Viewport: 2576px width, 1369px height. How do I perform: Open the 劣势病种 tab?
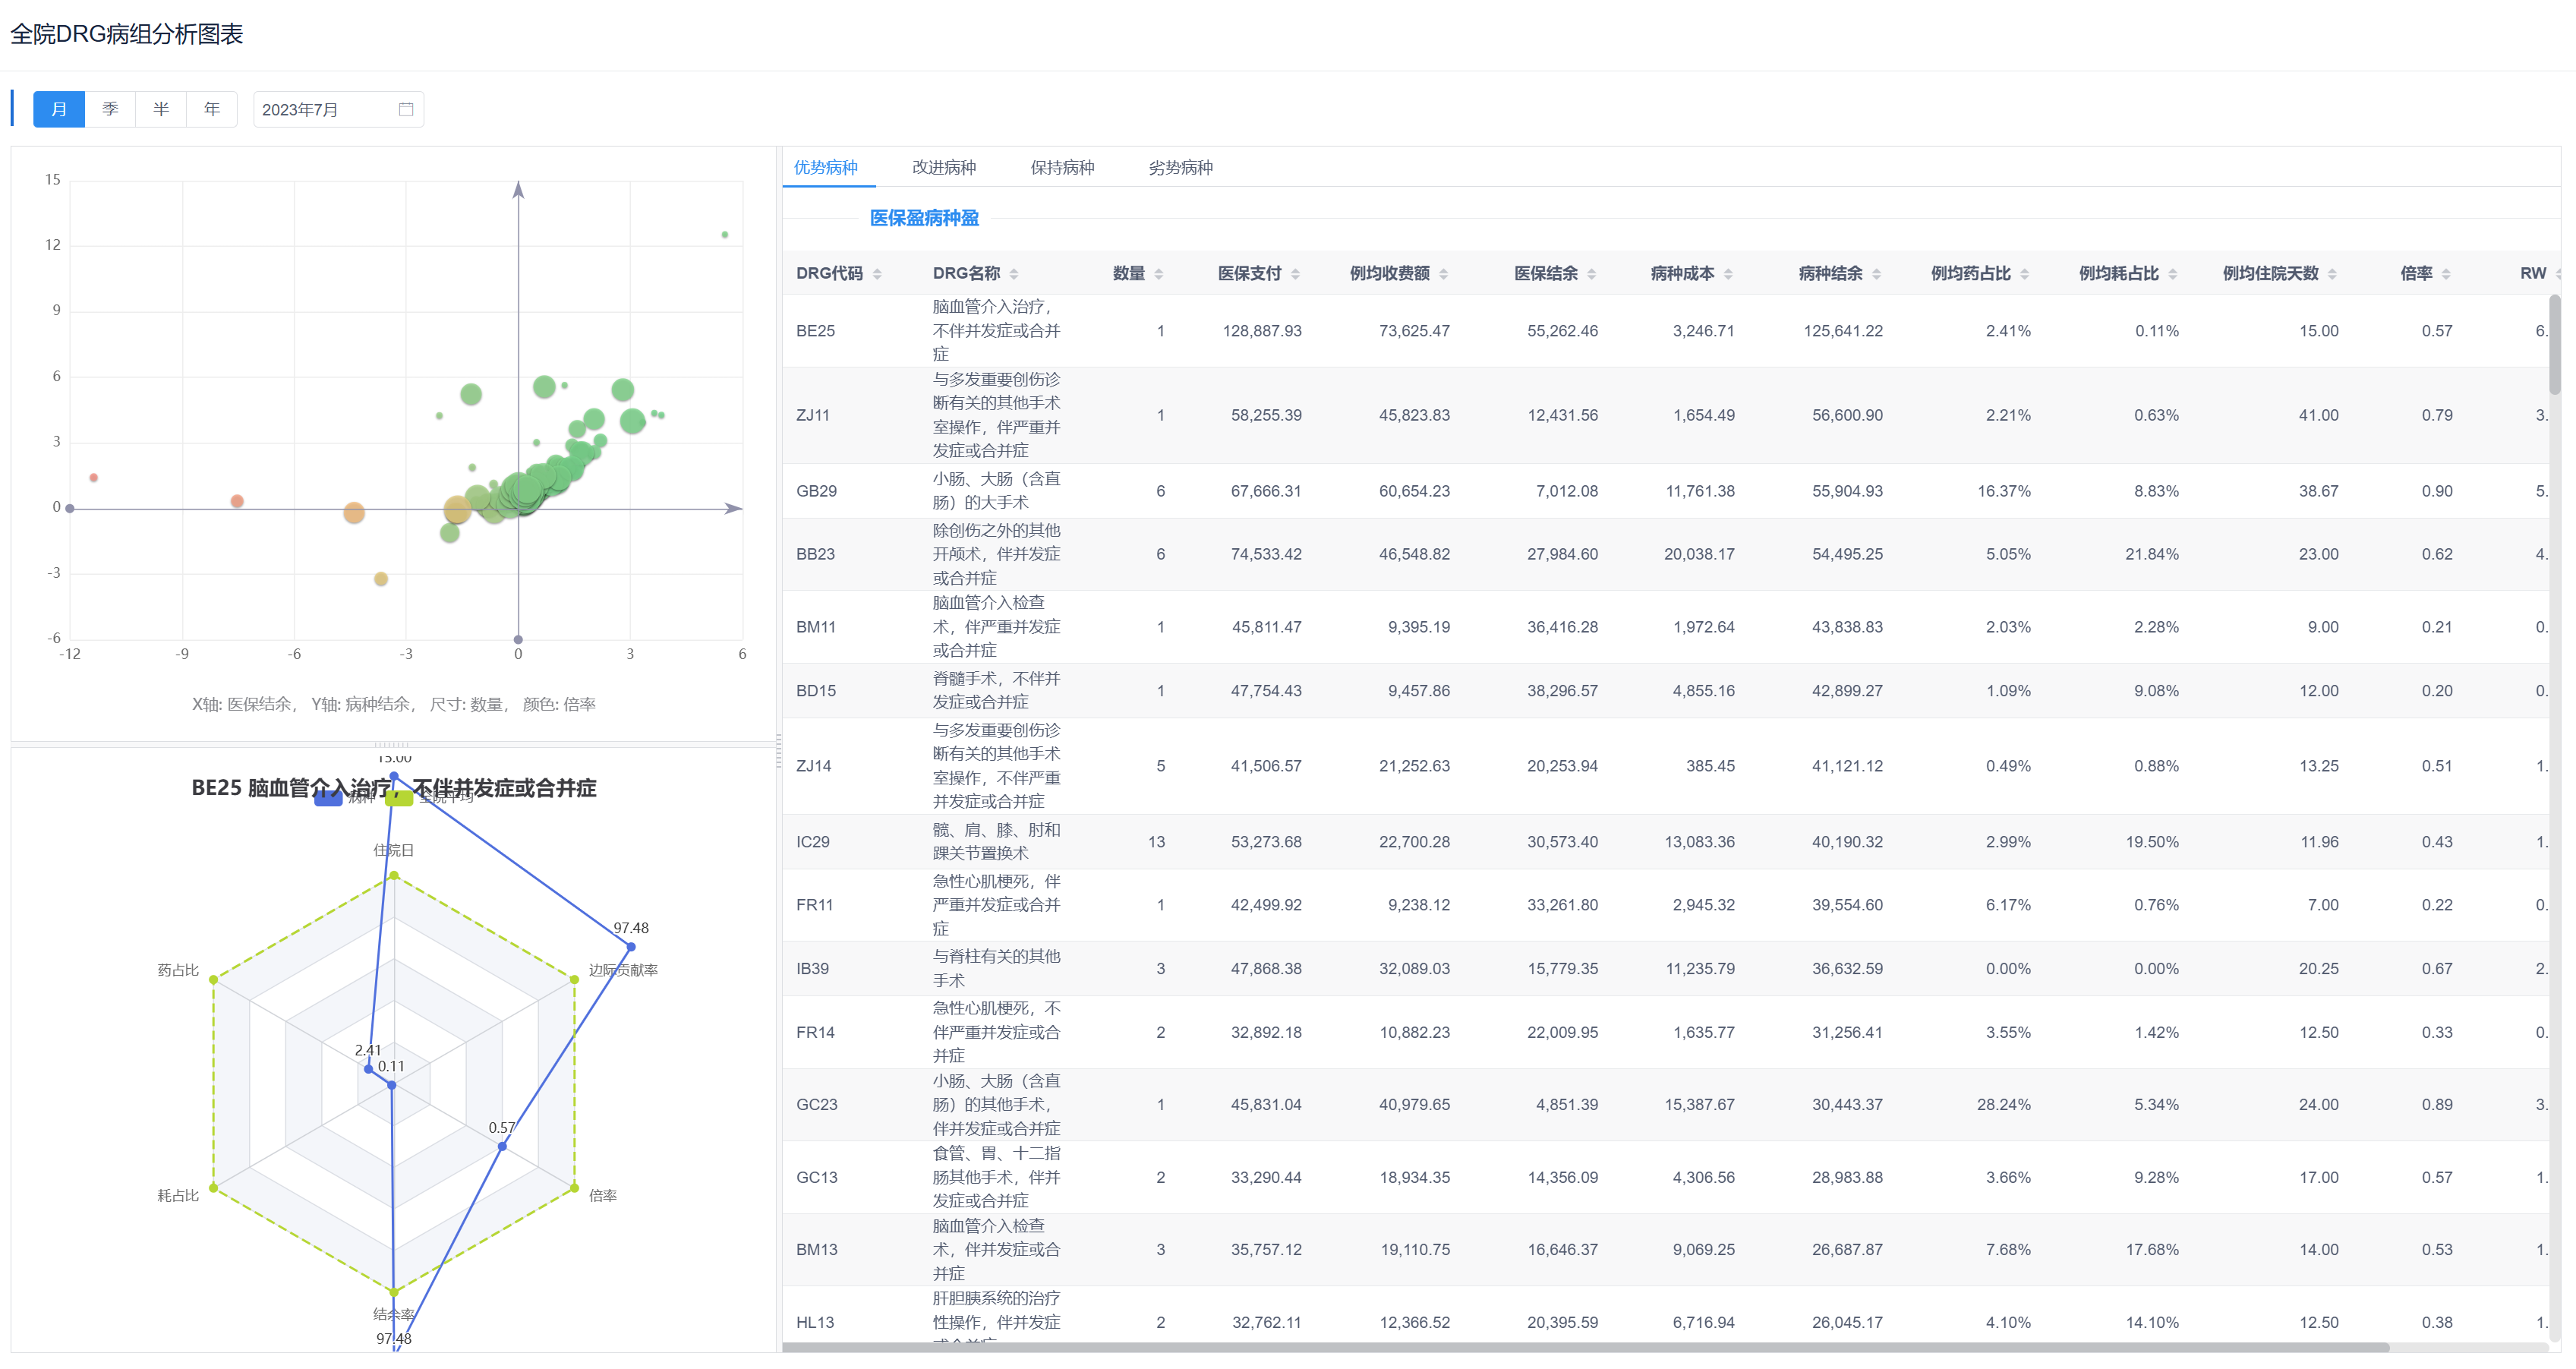pos(1180,167)
